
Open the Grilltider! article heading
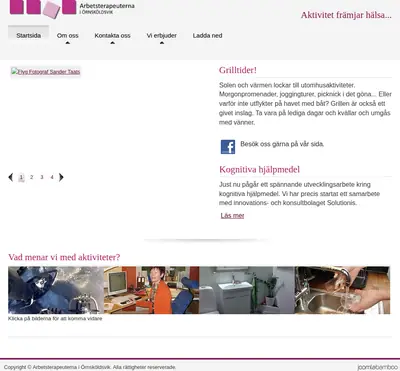coord(238,70)
